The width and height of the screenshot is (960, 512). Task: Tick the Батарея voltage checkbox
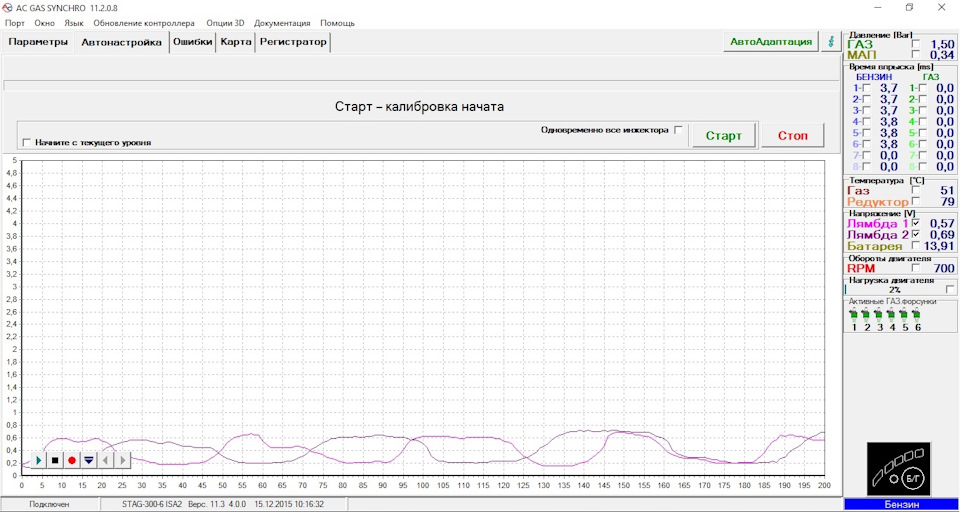click(x=916, y=246)
